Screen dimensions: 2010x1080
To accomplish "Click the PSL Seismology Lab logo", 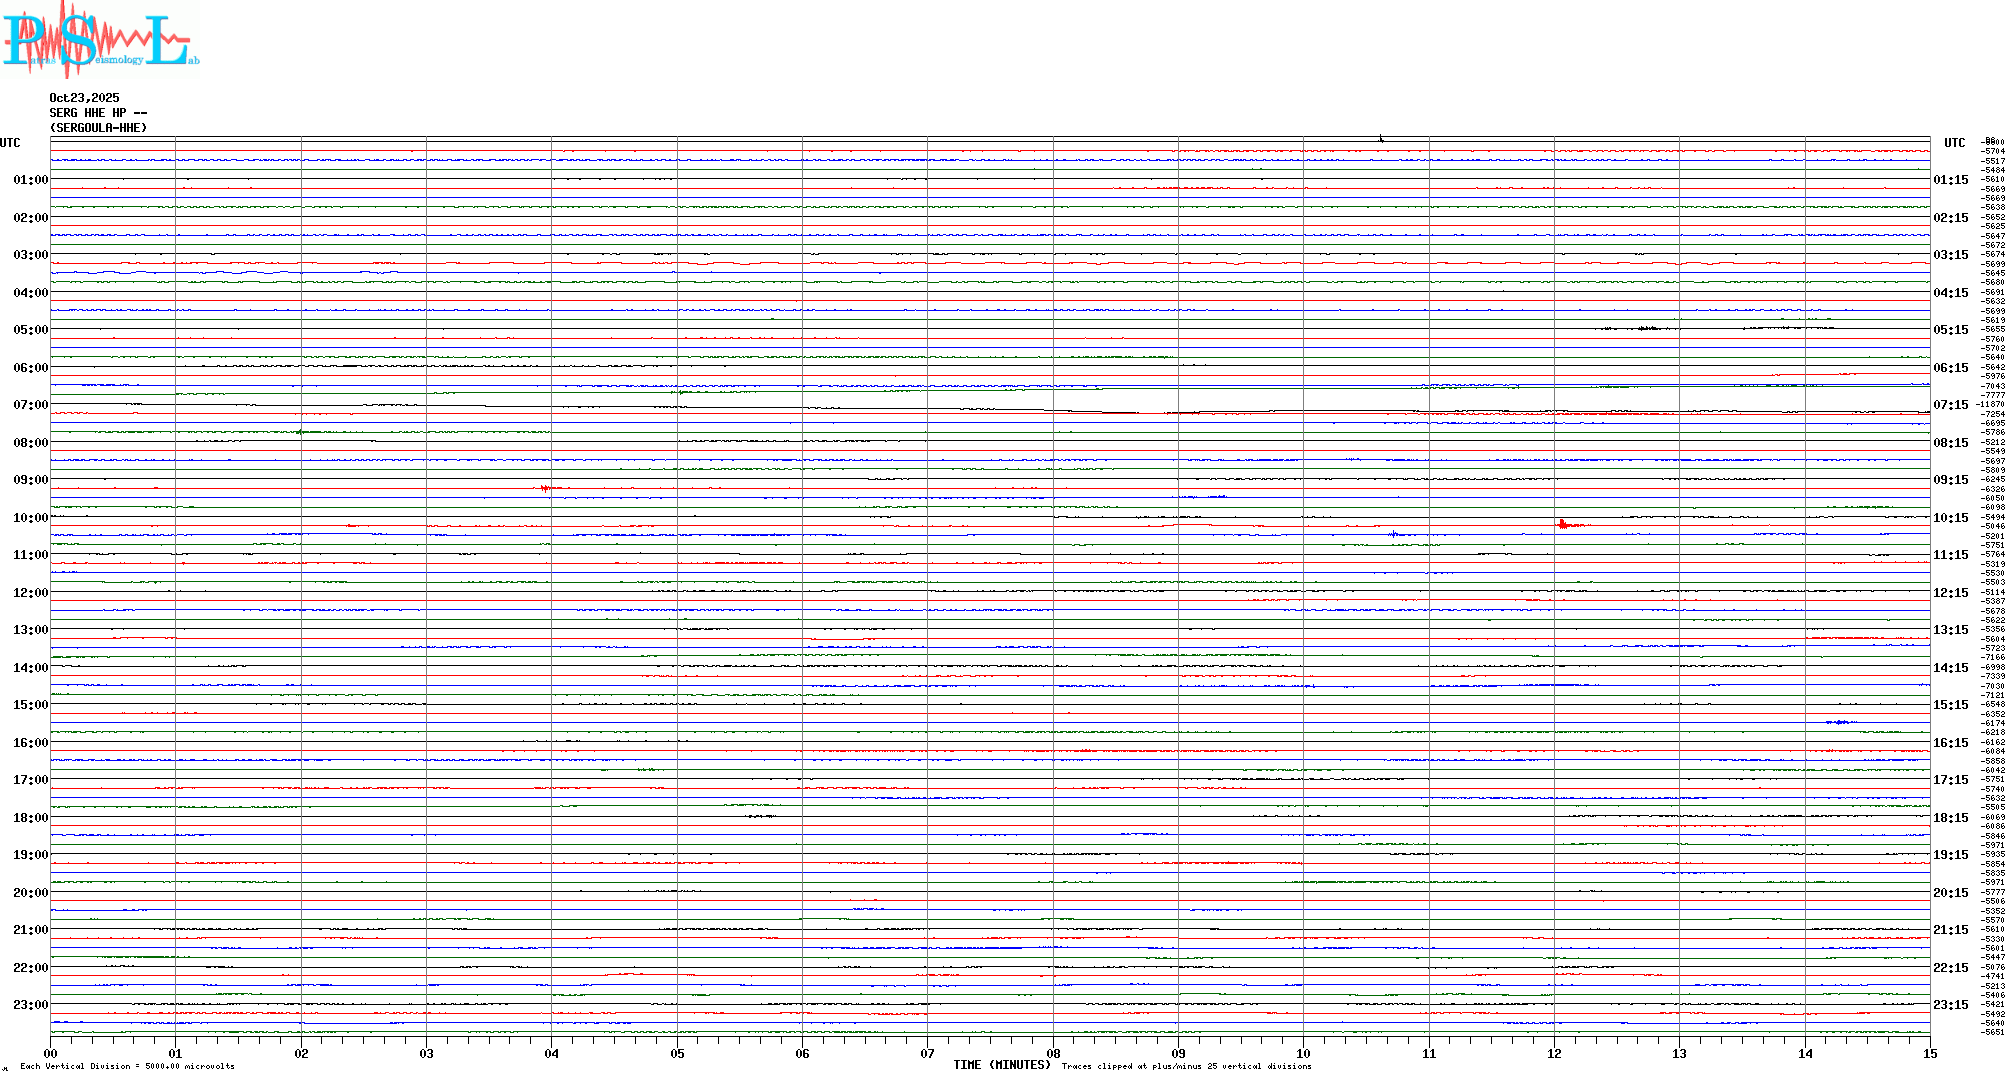I will pyautogui.click(x=100, y=38).
